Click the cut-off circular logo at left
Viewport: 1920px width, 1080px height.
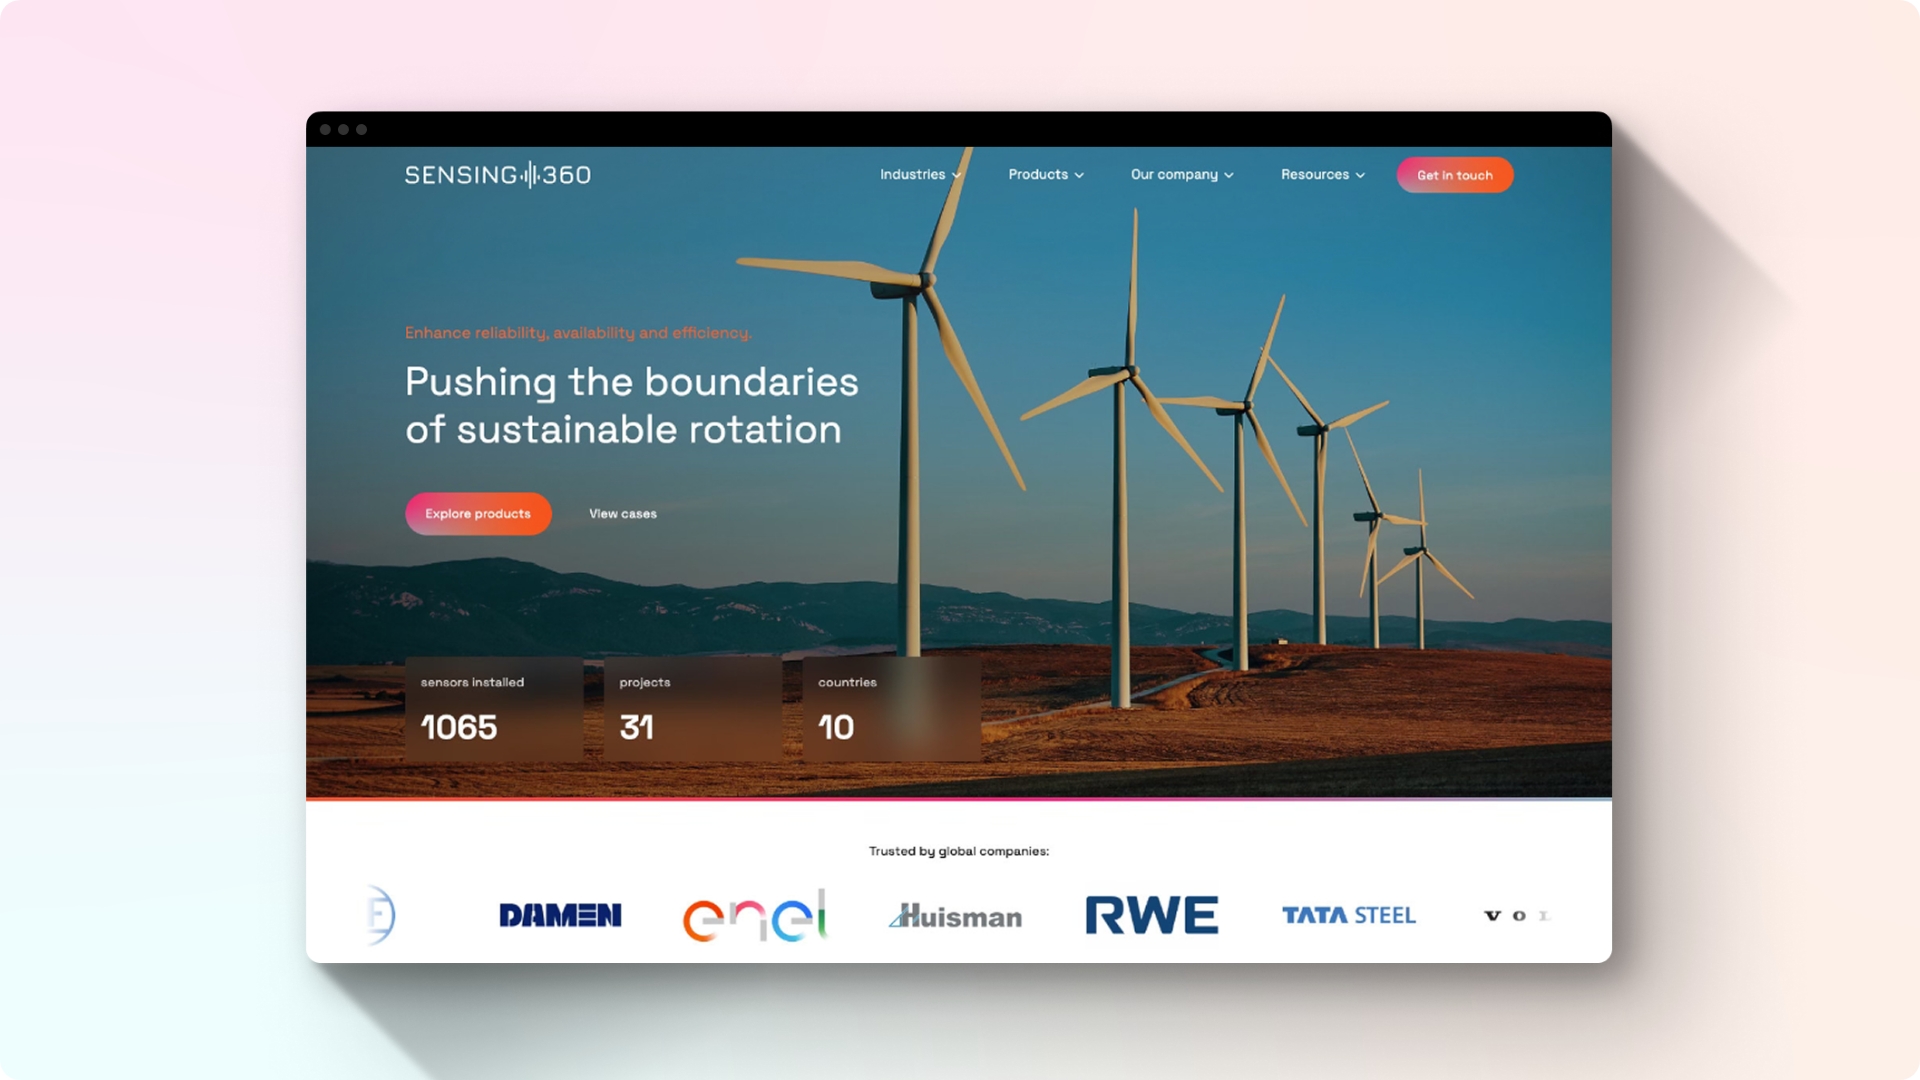coord(381,915)
